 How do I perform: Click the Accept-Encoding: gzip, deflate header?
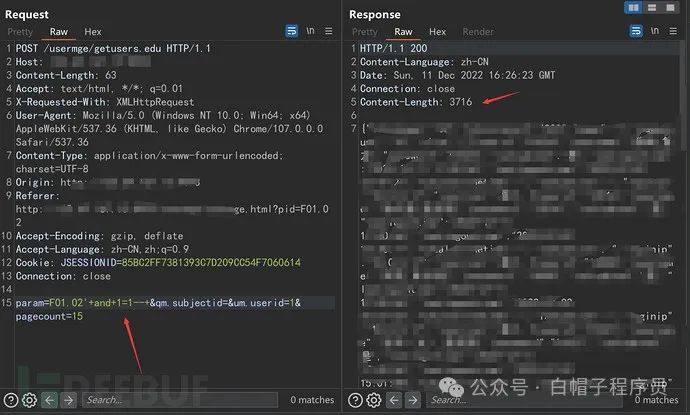point(99,236)
